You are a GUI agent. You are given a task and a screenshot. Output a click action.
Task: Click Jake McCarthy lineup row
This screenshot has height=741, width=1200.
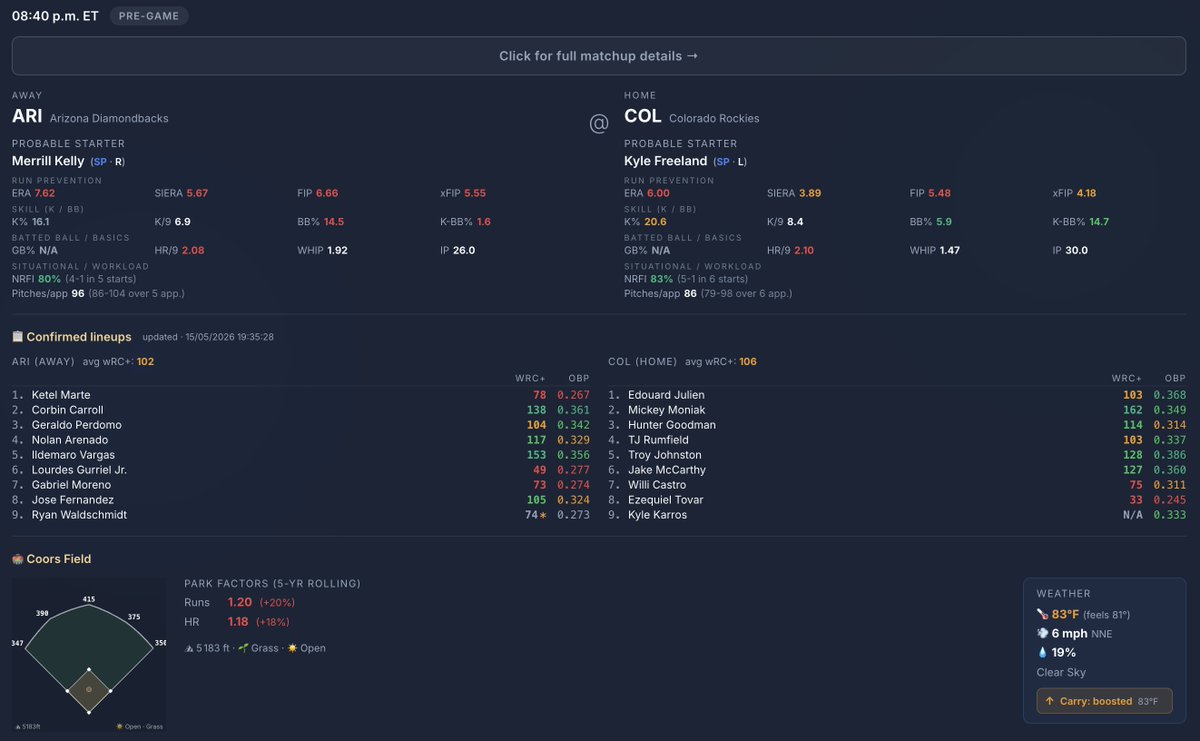click(897, 470)
